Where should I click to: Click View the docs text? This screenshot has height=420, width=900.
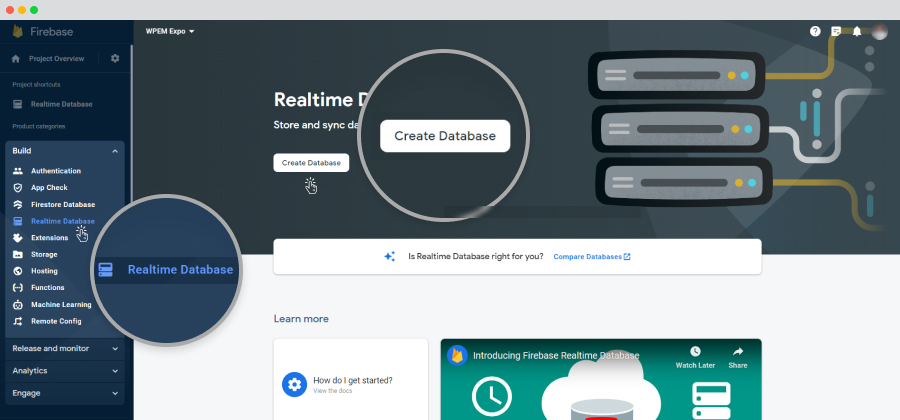332,391
